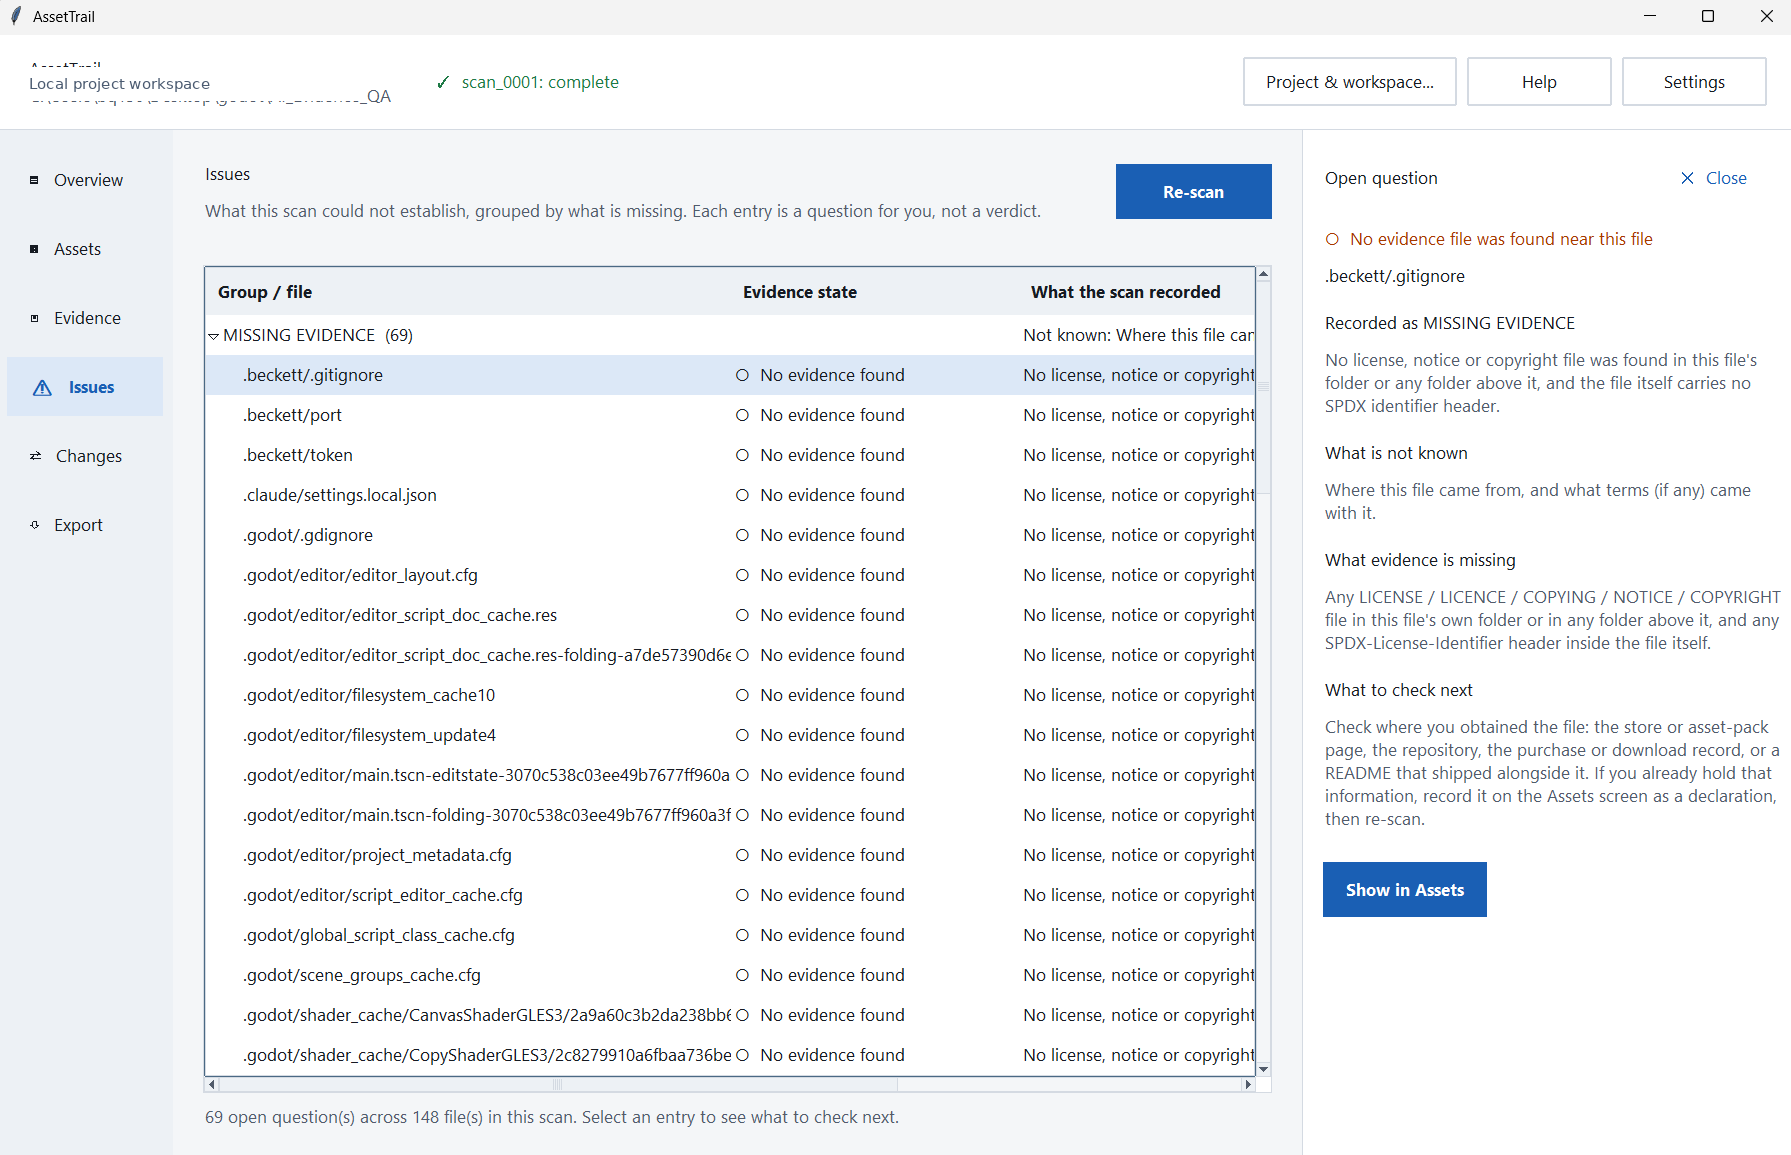Select .claude/settings.local.json row
1791x1155 pixels.
(x=730, y=495)
